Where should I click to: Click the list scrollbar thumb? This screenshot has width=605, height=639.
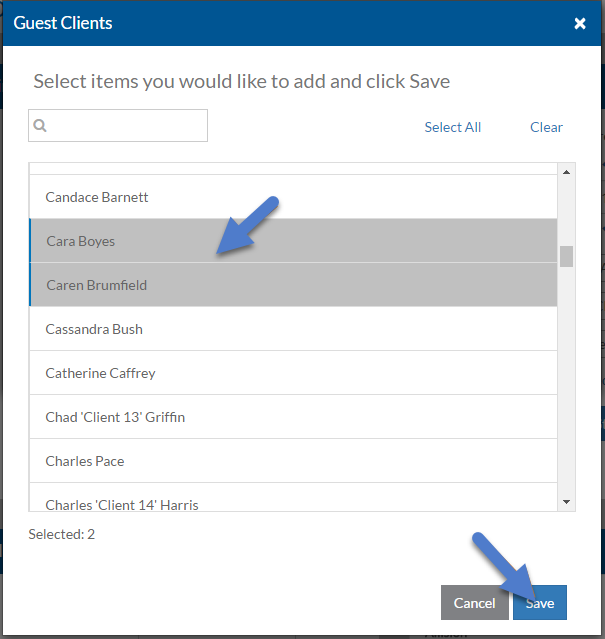566,256
